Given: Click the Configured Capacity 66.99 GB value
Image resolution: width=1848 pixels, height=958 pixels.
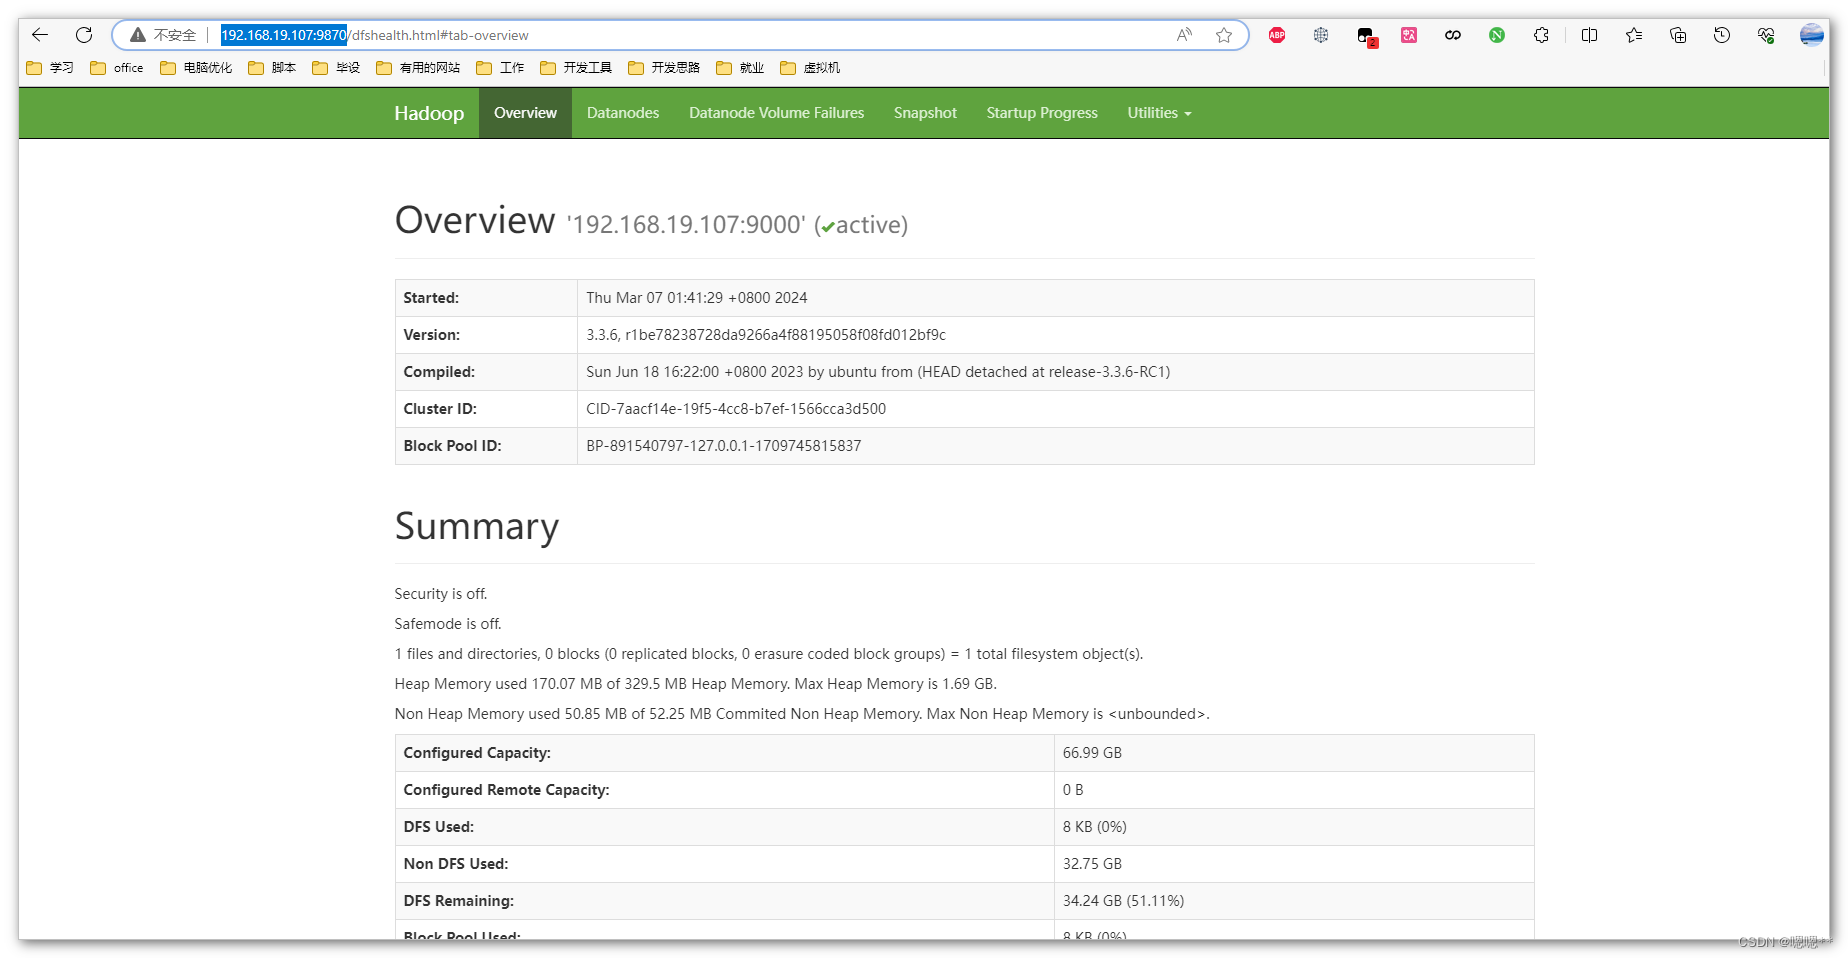Looking at the screenshot, I should point(1092,753).
